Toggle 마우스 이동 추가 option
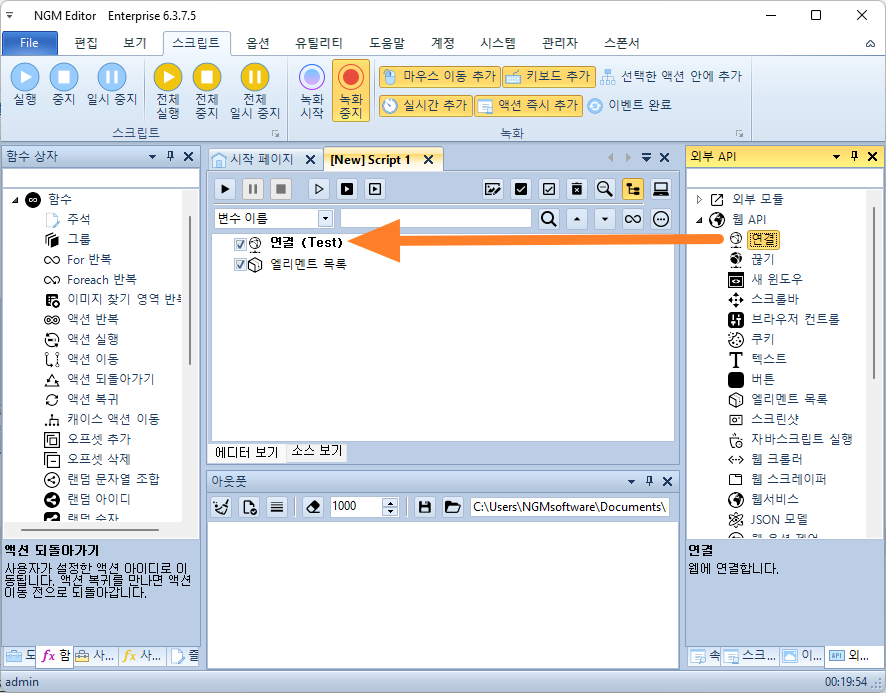Image resolution: width=886 pixels, height=693 pixels. [440, 76]
